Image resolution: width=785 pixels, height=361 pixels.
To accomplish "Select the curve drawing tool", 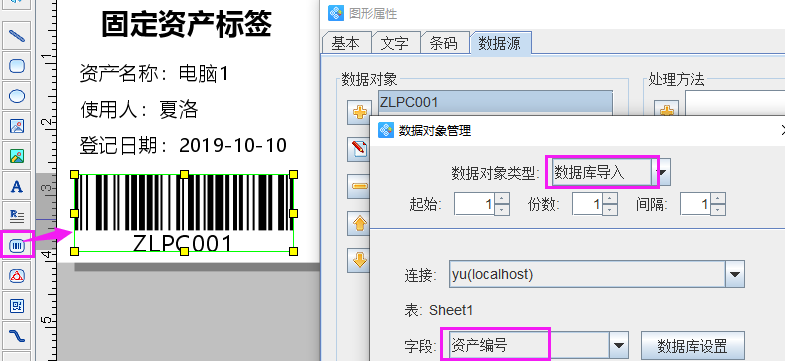I will [x=17, y=335].
